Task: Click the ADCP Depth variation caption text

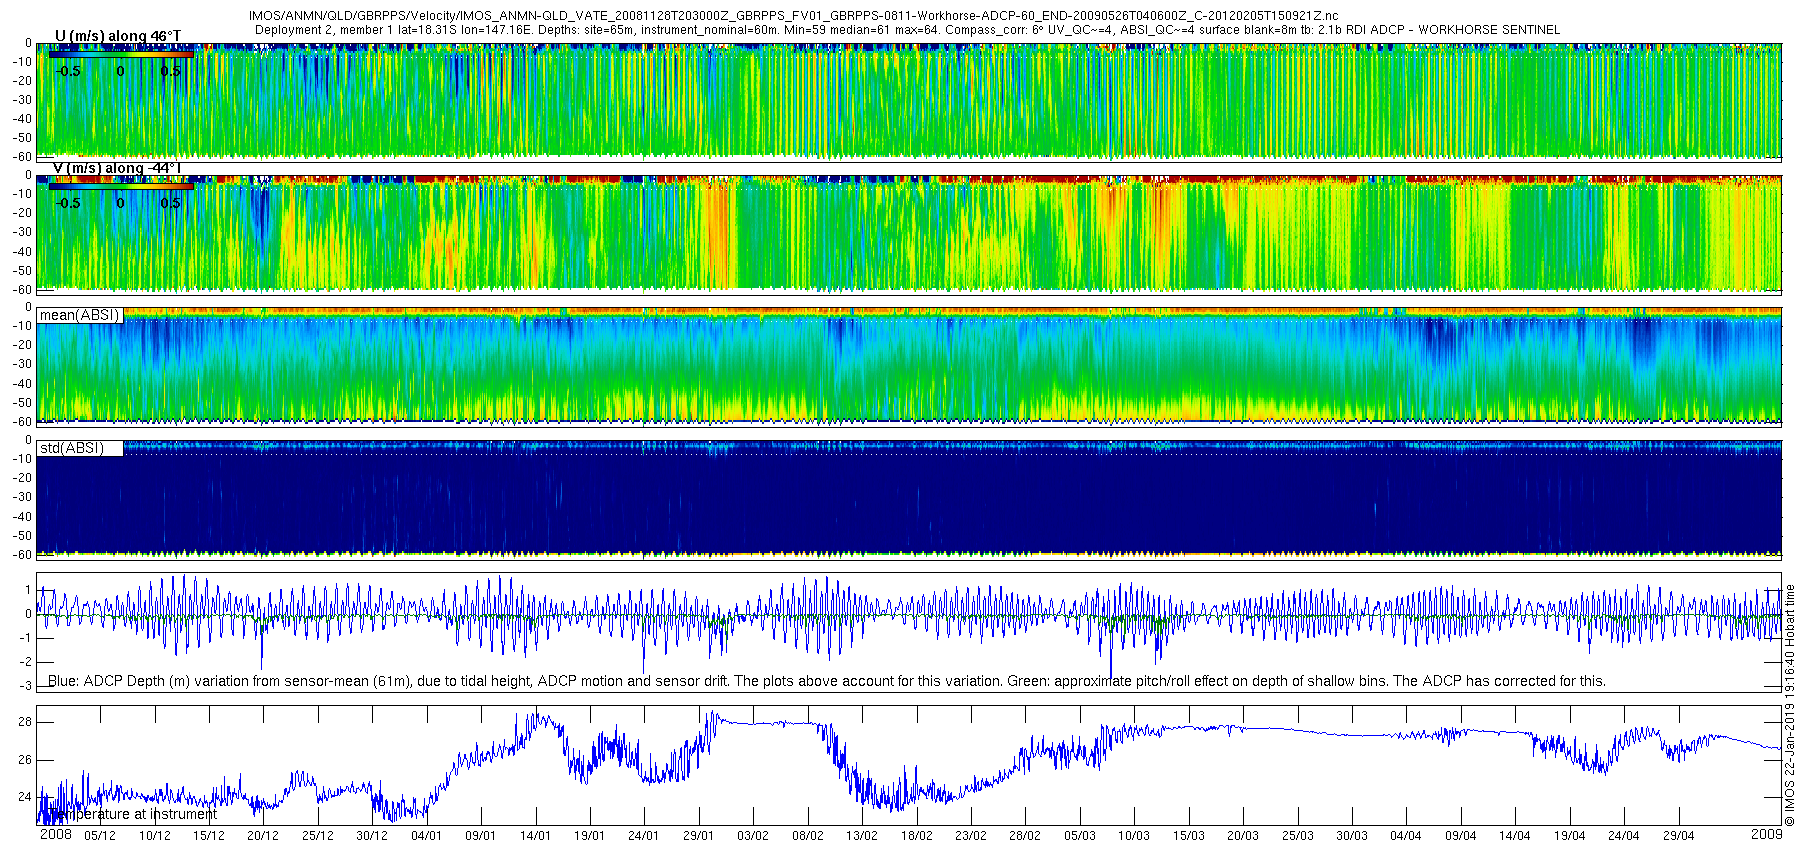Action: tap(827, 681)
